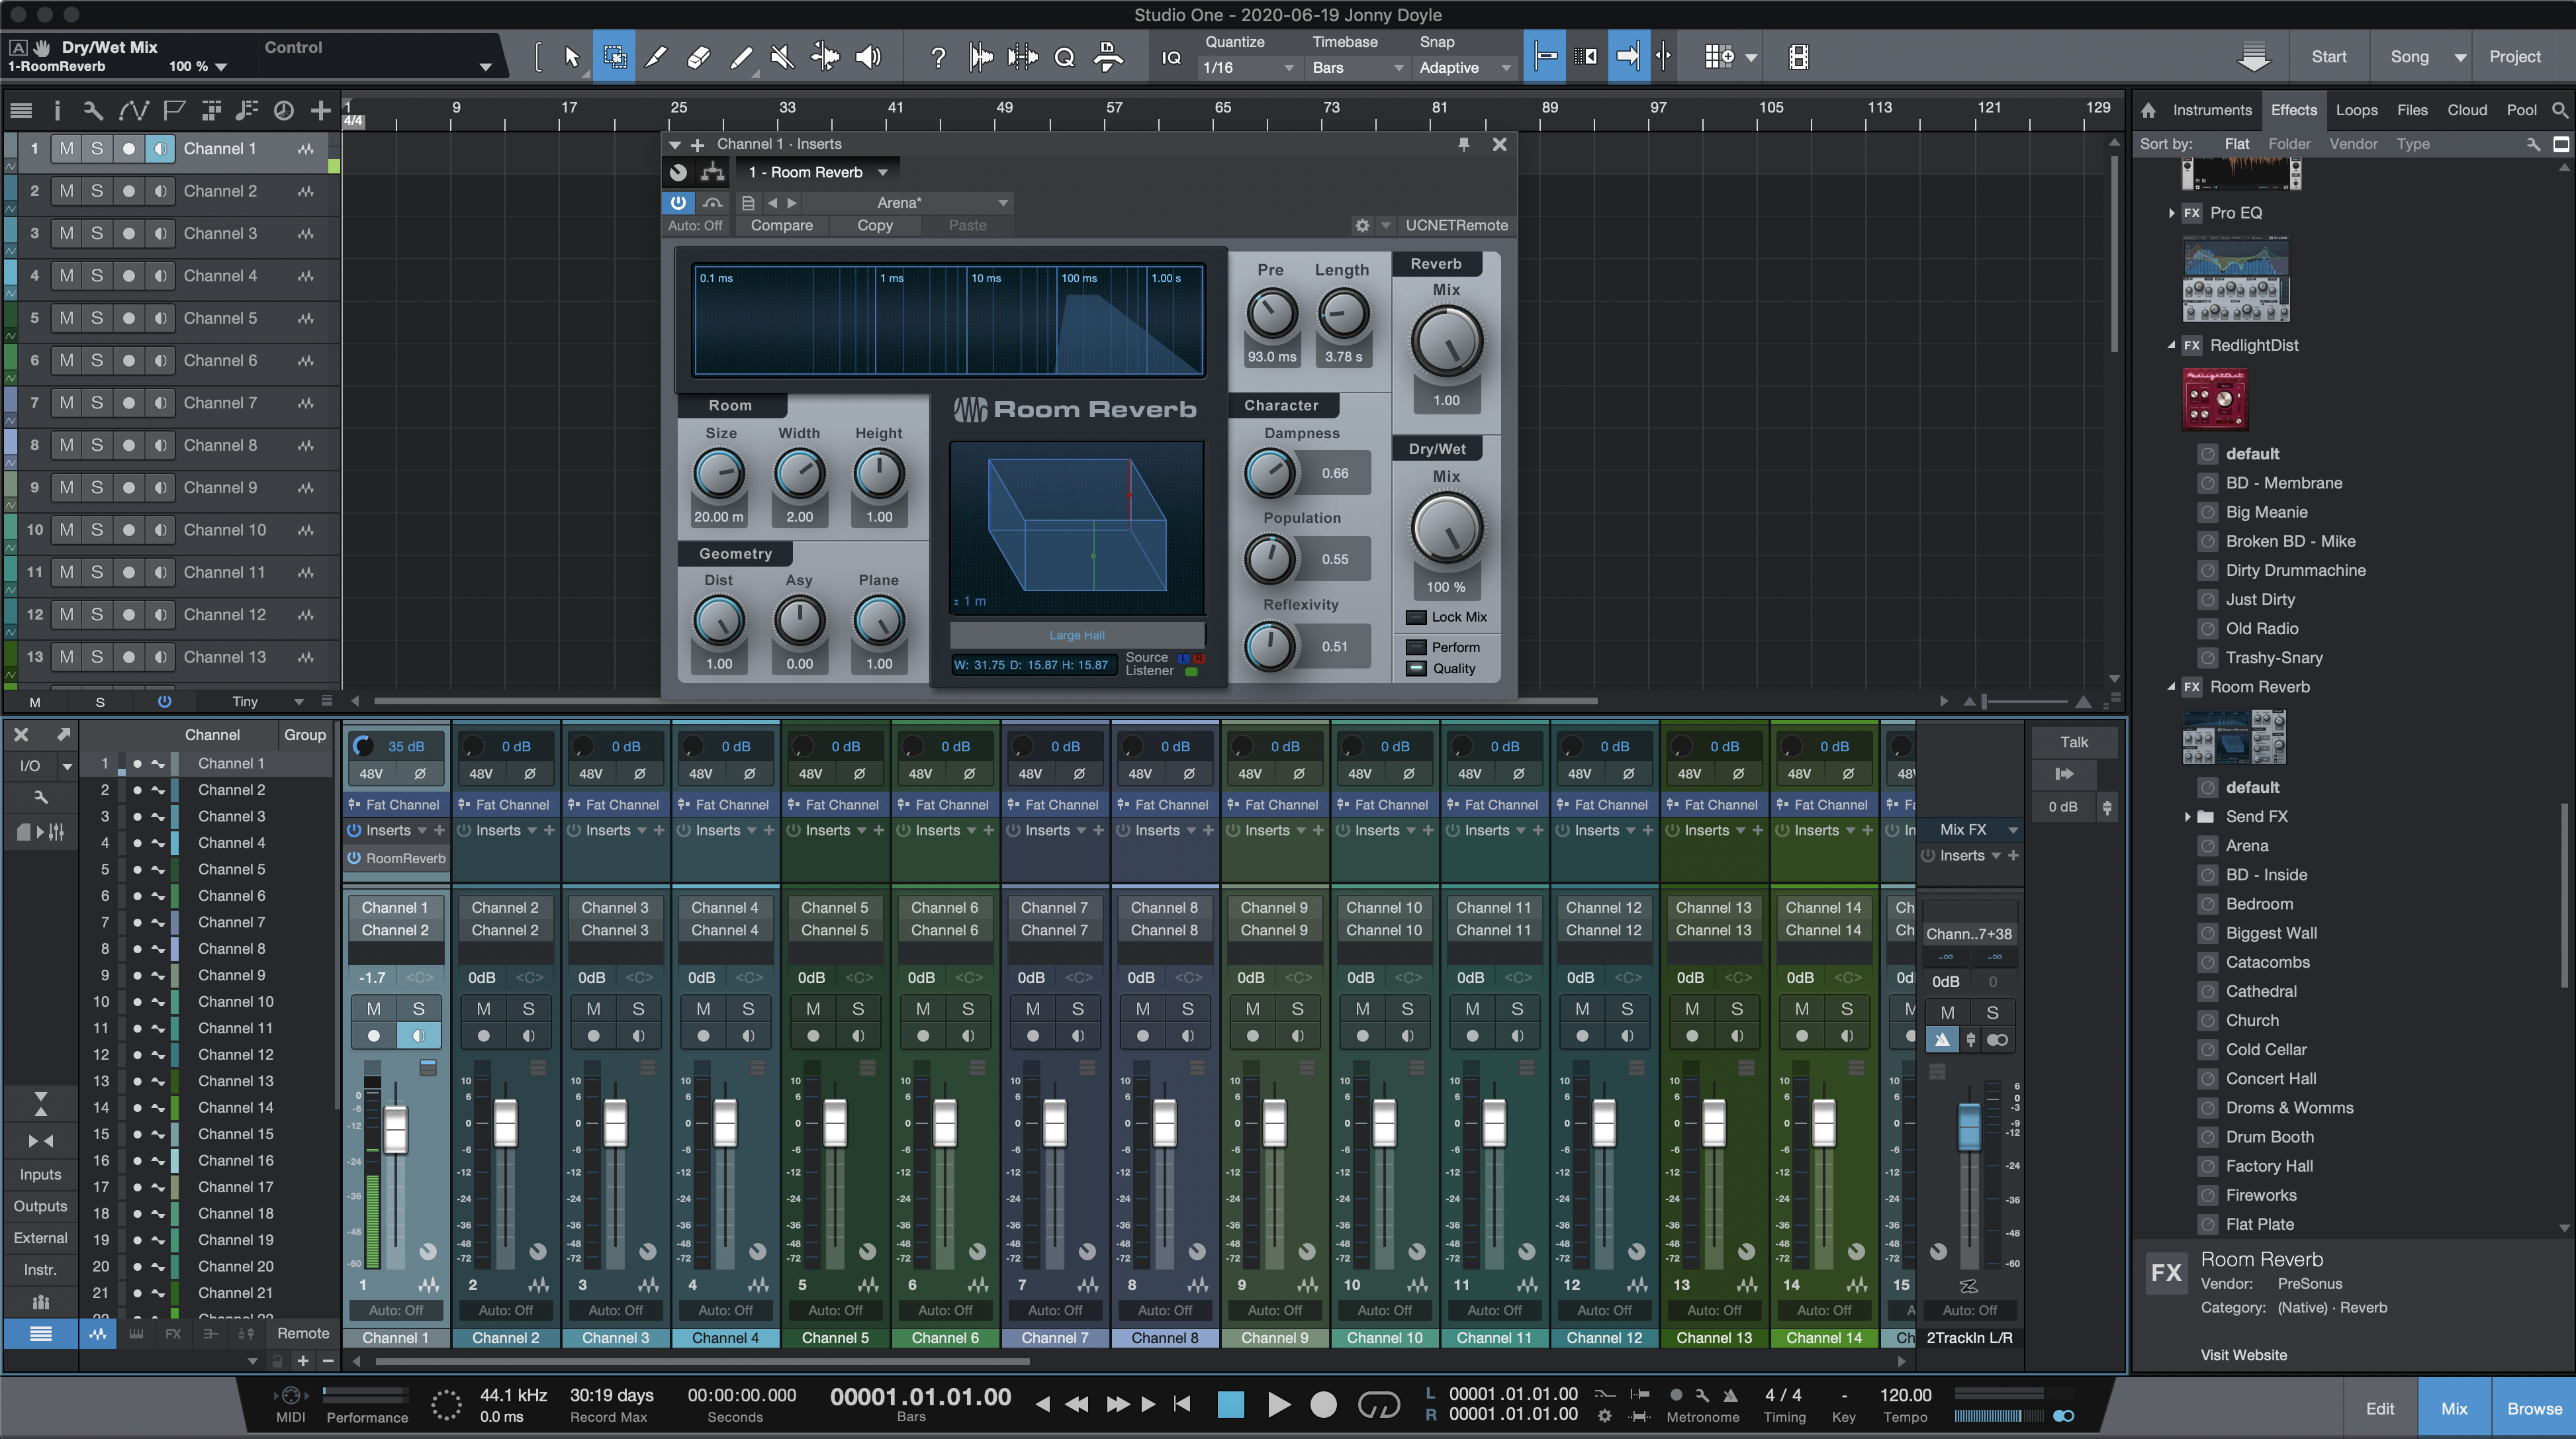This screenshot has width=2576, height=1439.
Task: Open the Start page
Action: pyautogui.click(x=2328, y=57)
